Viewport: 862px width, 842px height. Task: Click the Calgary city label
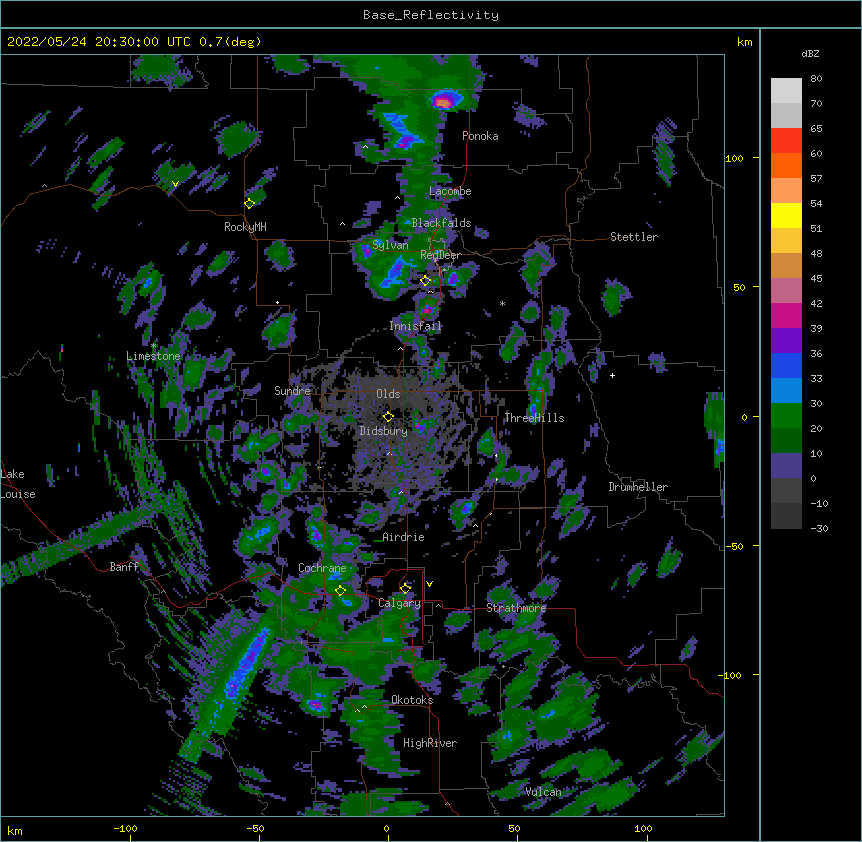[x=399, y=603]
